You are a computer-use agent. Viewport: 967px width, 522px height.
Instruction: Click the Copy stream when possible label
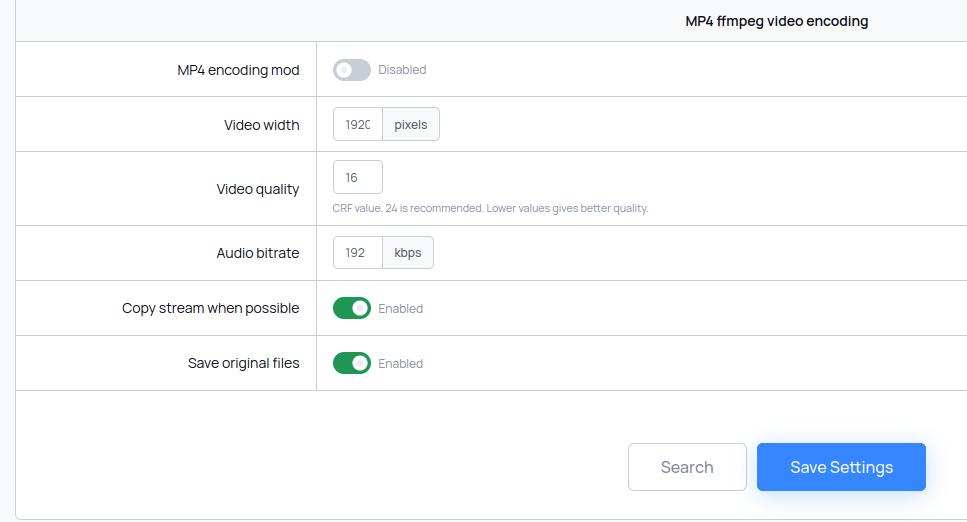pyautogui.click(x=210, y=308)
